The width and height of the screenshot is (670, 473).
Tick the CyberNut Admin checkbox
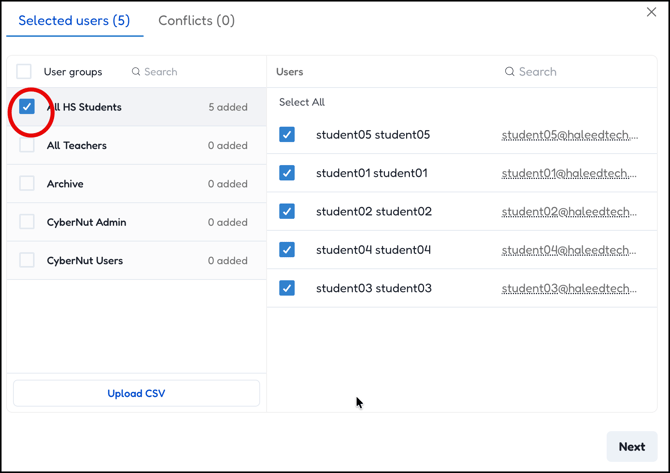click(x=27, y=222)
